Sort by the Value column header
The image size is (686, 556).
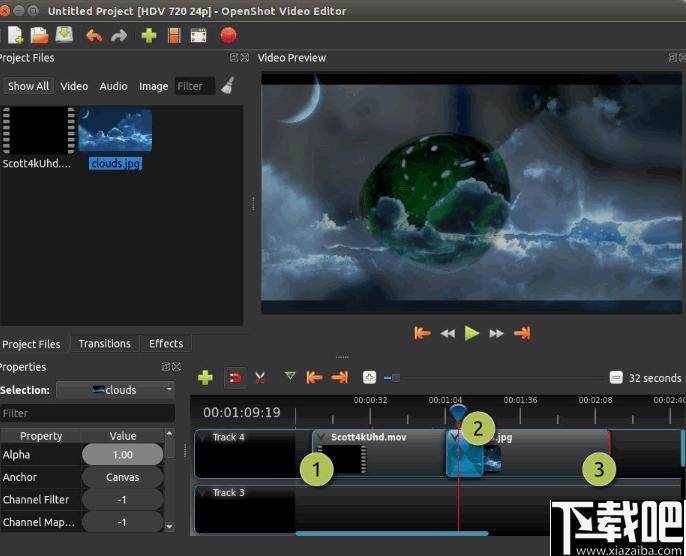[x=122, y=436]
